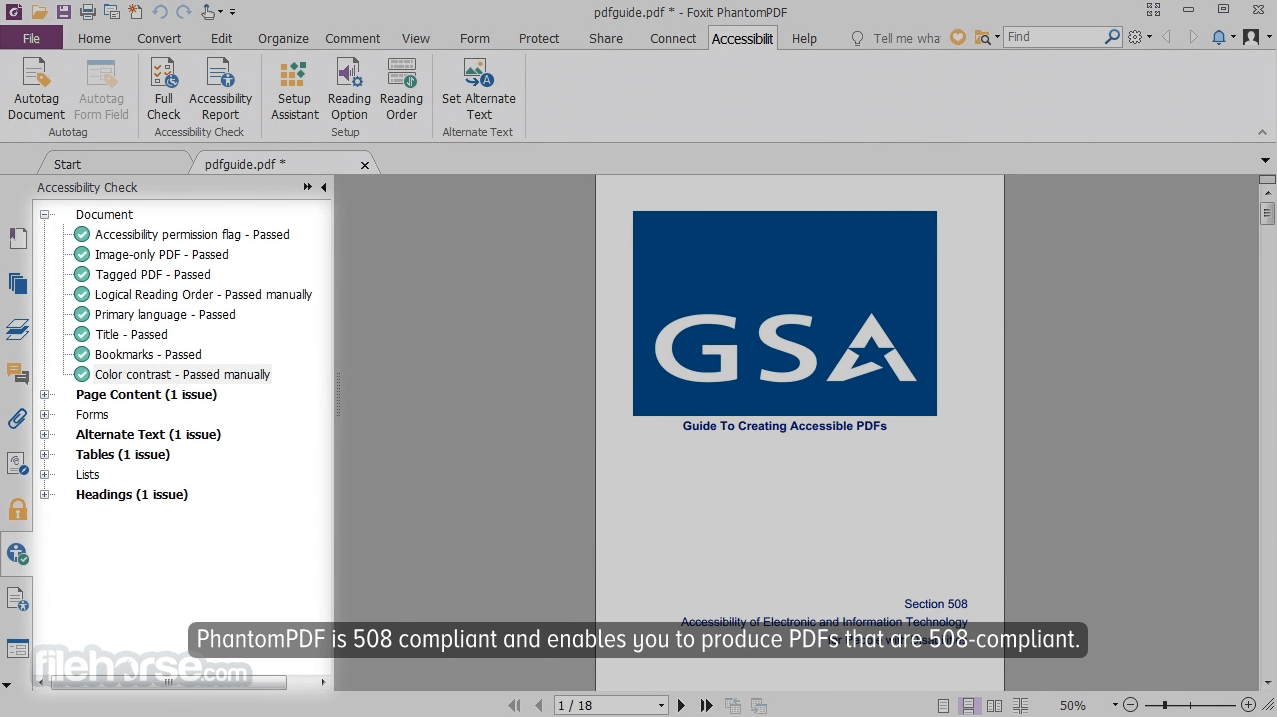This screenshot has width=1277, height=717.
Task: Save the document with the floppy disk icon
Action: [x=63, y=12]
